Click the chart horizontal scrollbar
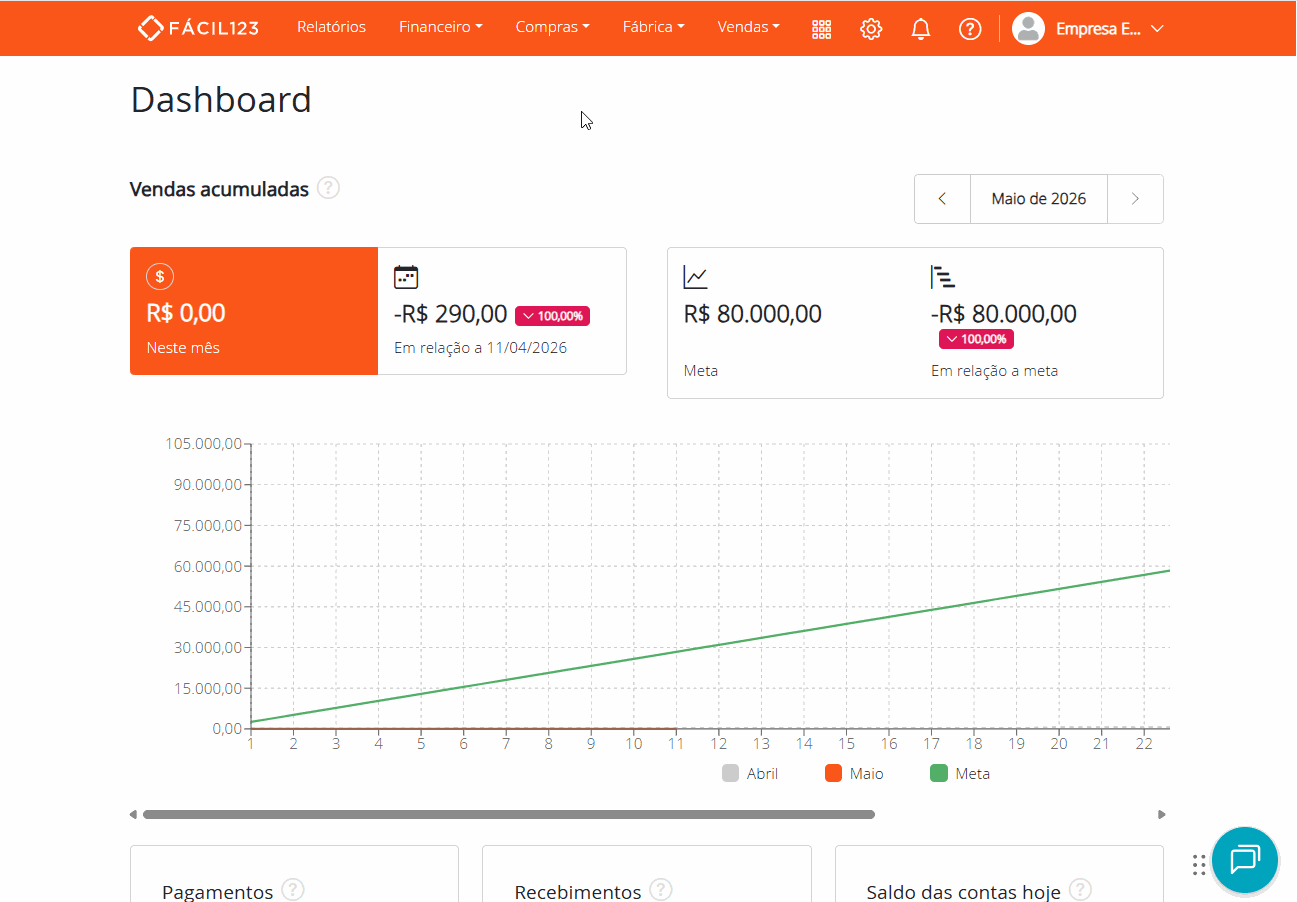The width and height of the screenshot is (1297, 902). tap(509, 814)
